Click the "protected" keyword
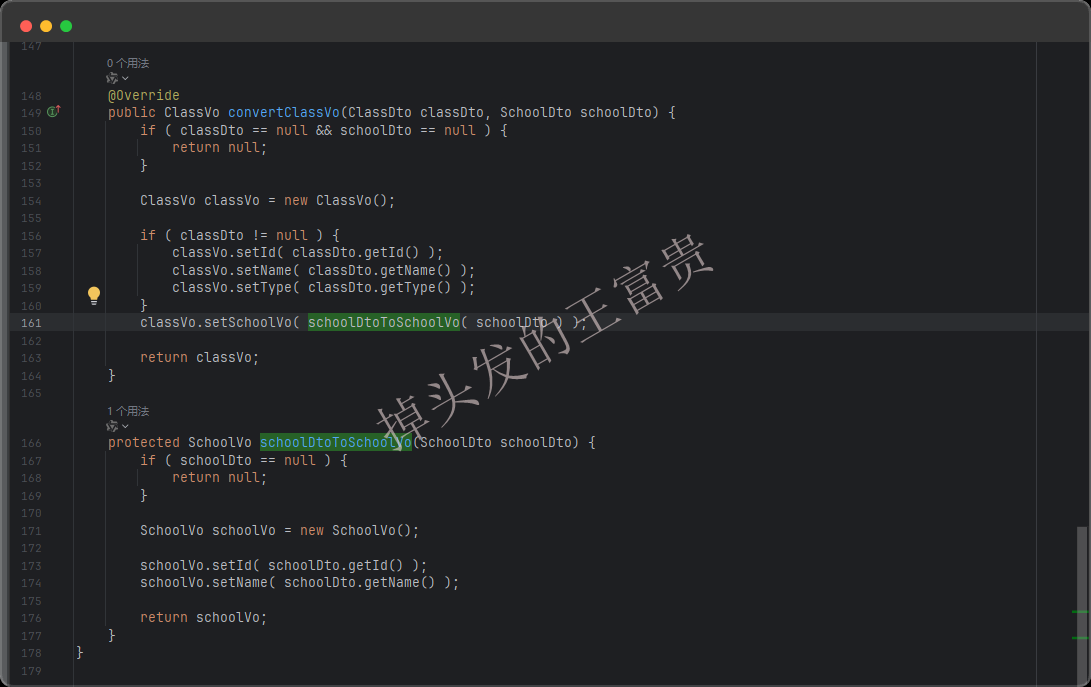The width and height of the screenshot is (1091, 687). (x=143, y=443)
